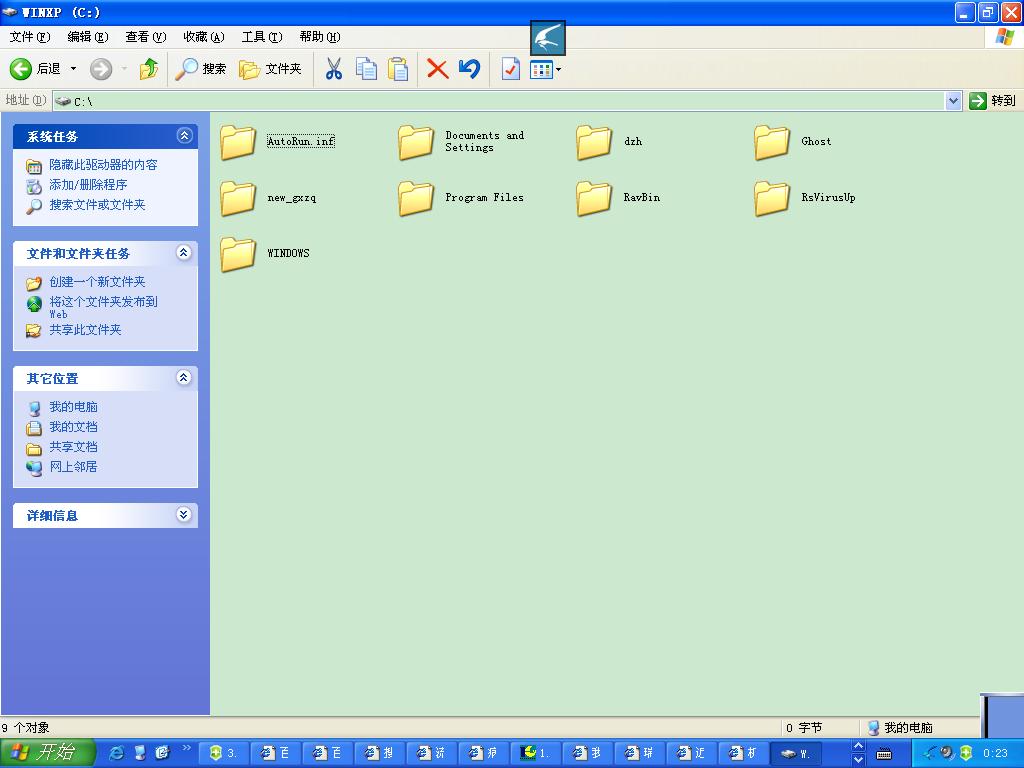The height and width of the screenshot is (768, 1024).
Task: Collapse the 系统任务 panel
Action: pyautogui.click(x=184, y=136)
